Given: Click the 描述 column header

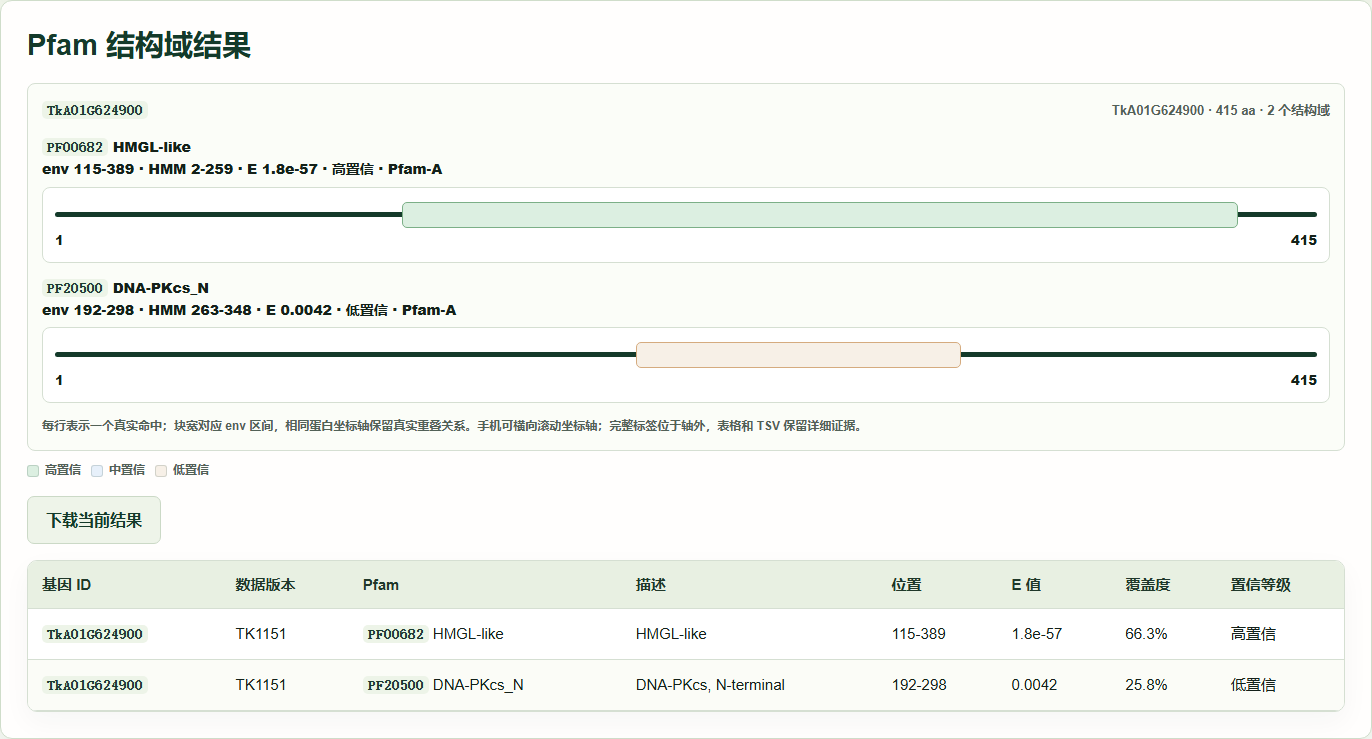Looking at the screenshot, I should 651,585.
